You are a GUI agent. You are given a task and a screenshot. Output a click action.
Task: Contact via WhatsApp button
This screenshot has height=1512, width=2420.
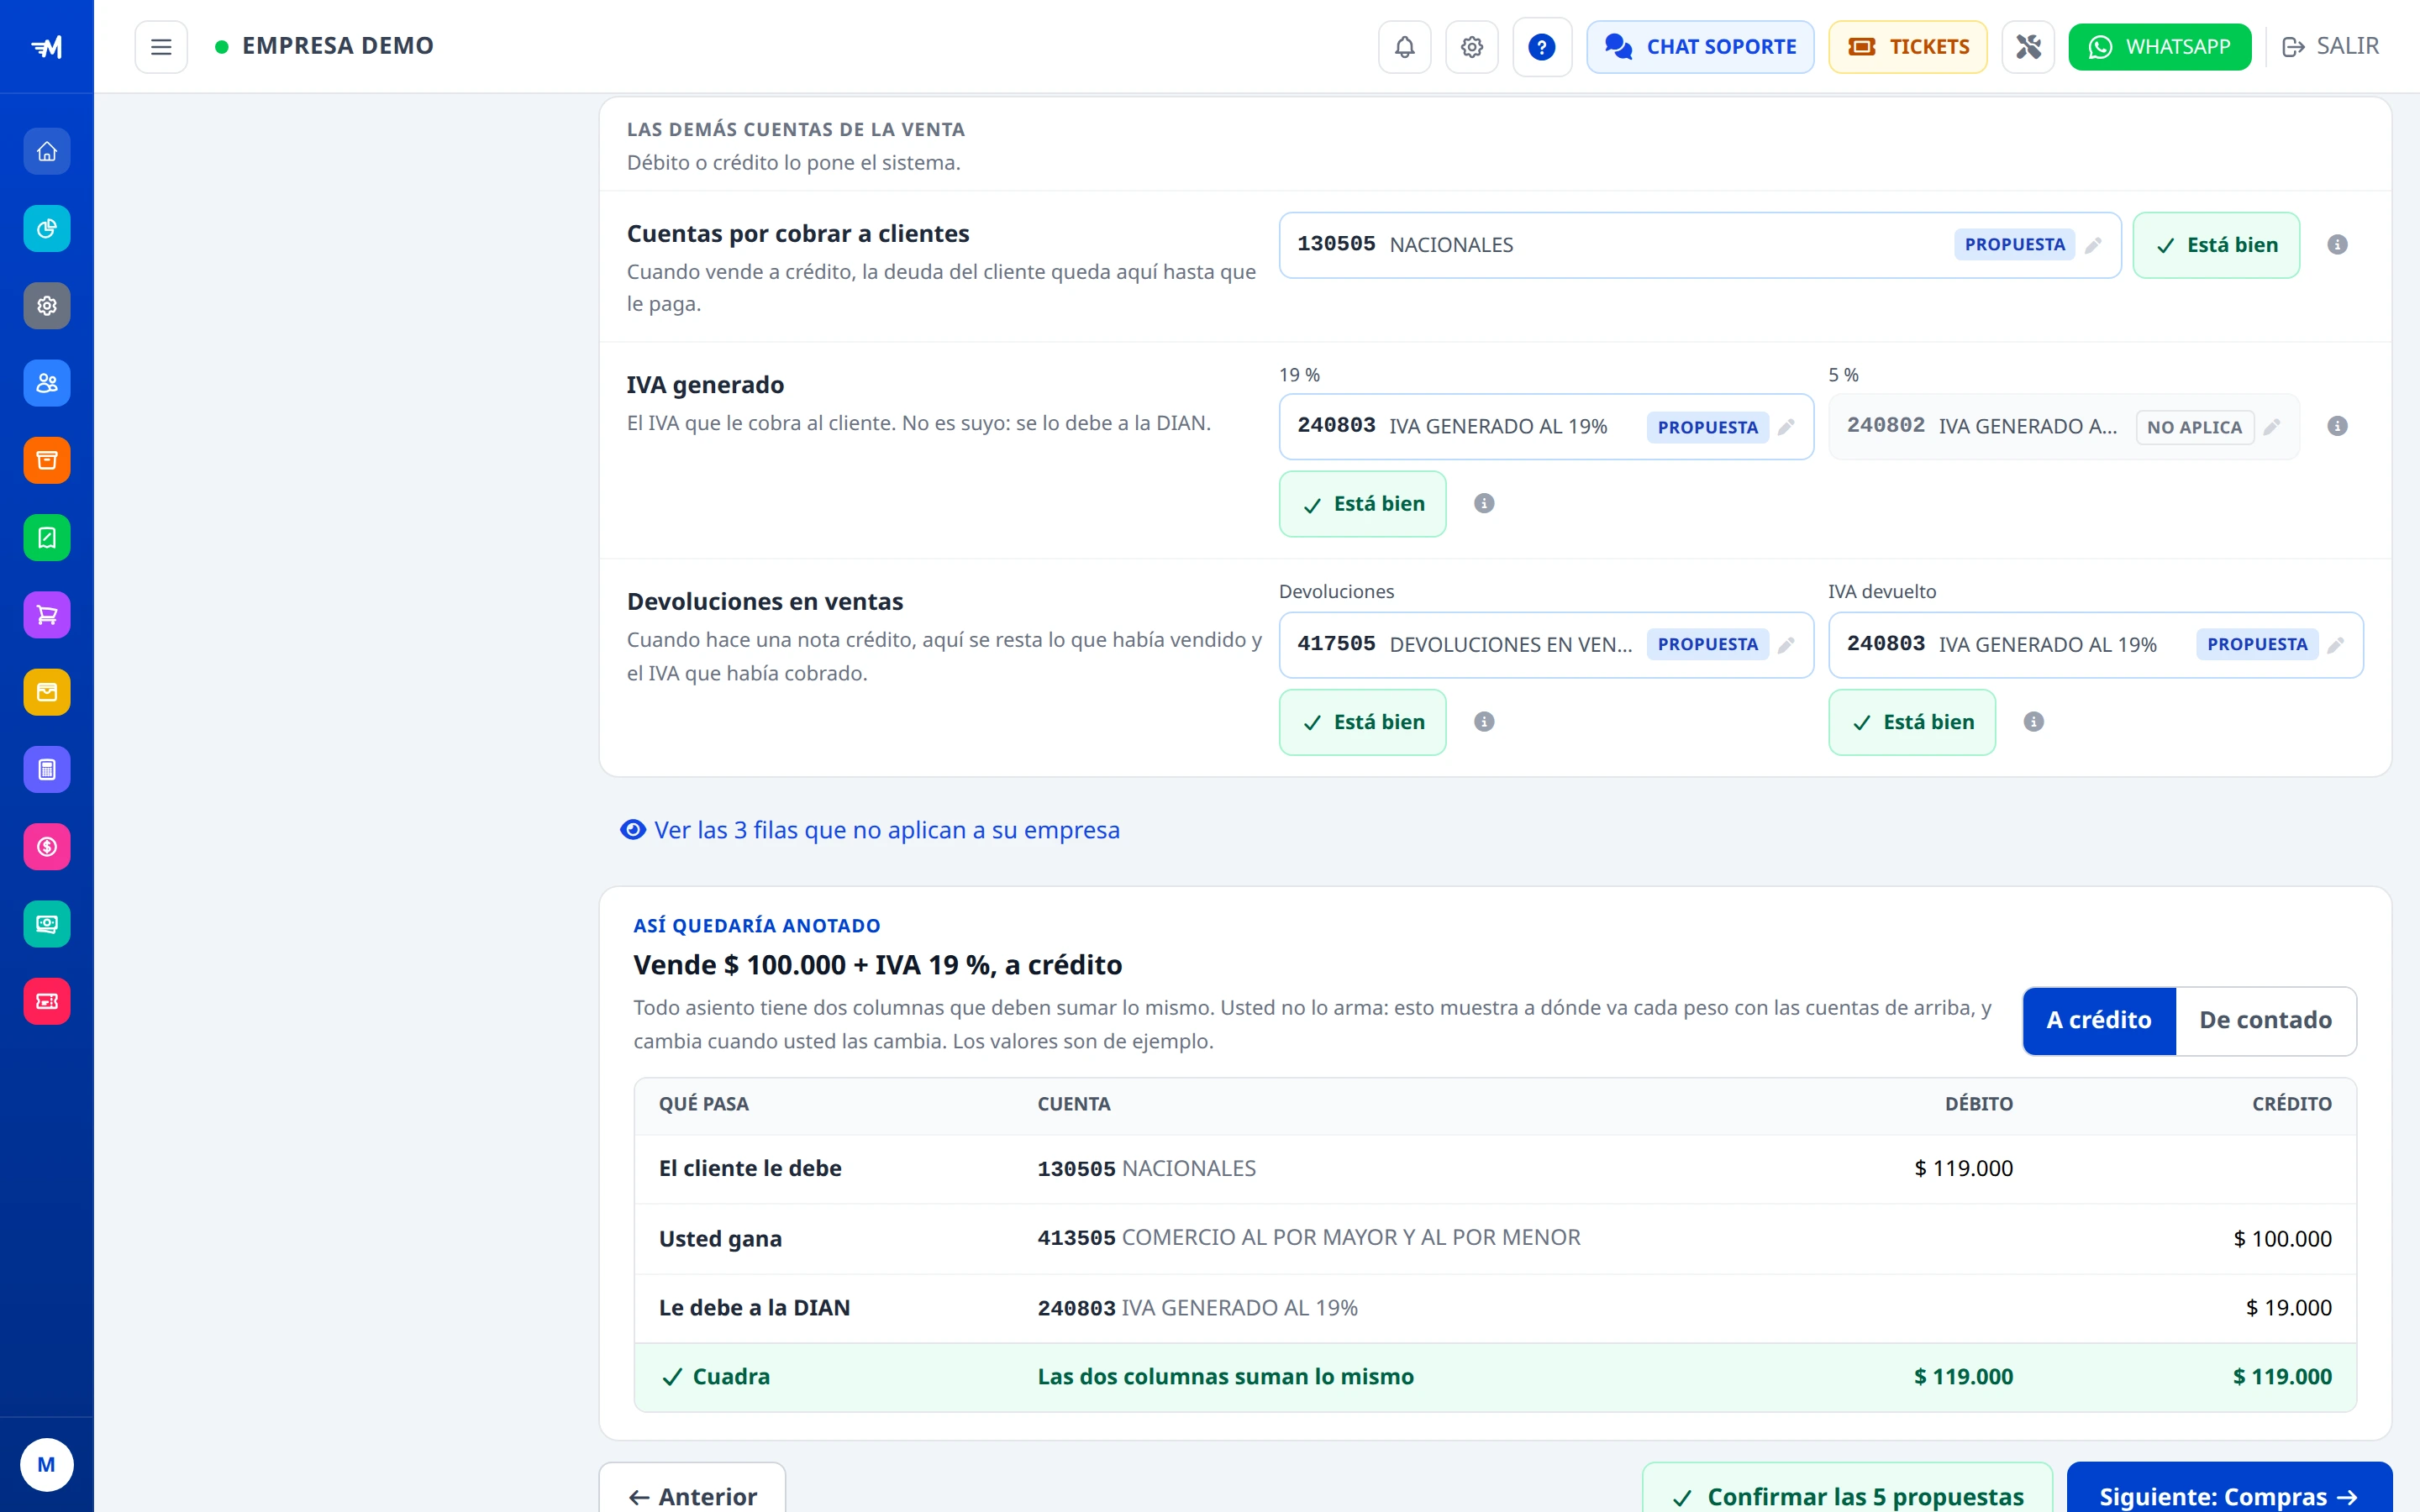(x=2159, y=46)
